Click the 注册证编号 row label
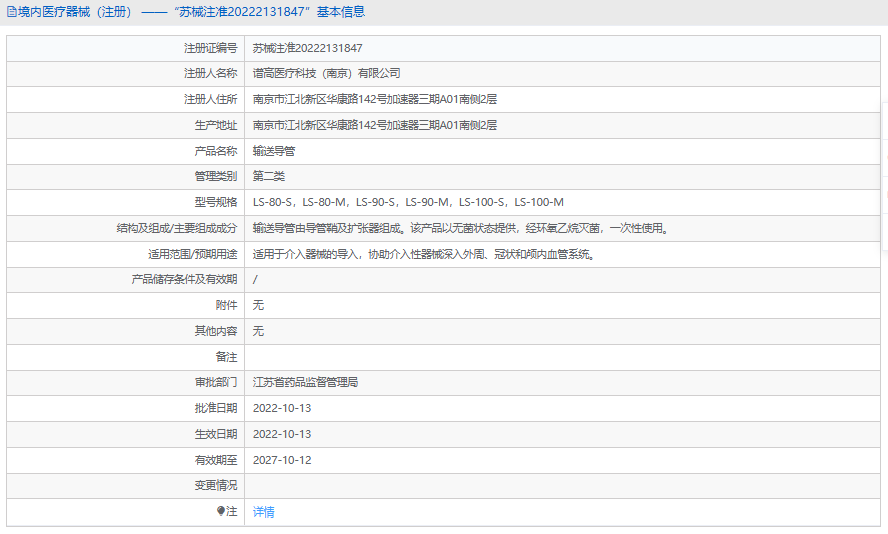 pyautogui.click(x=210, y=48)
